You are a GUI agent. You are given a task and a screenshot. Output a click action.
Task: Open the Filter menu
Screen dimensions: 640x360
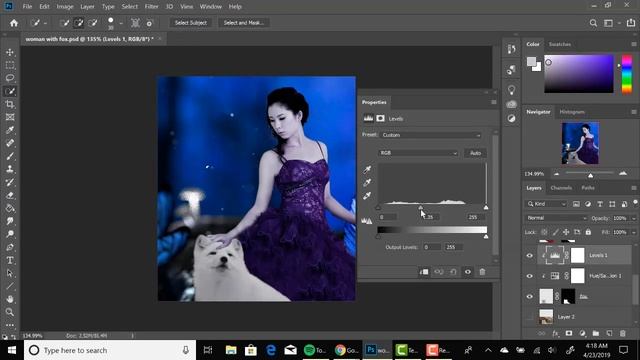pyautogui.click(x=151, y=7)
